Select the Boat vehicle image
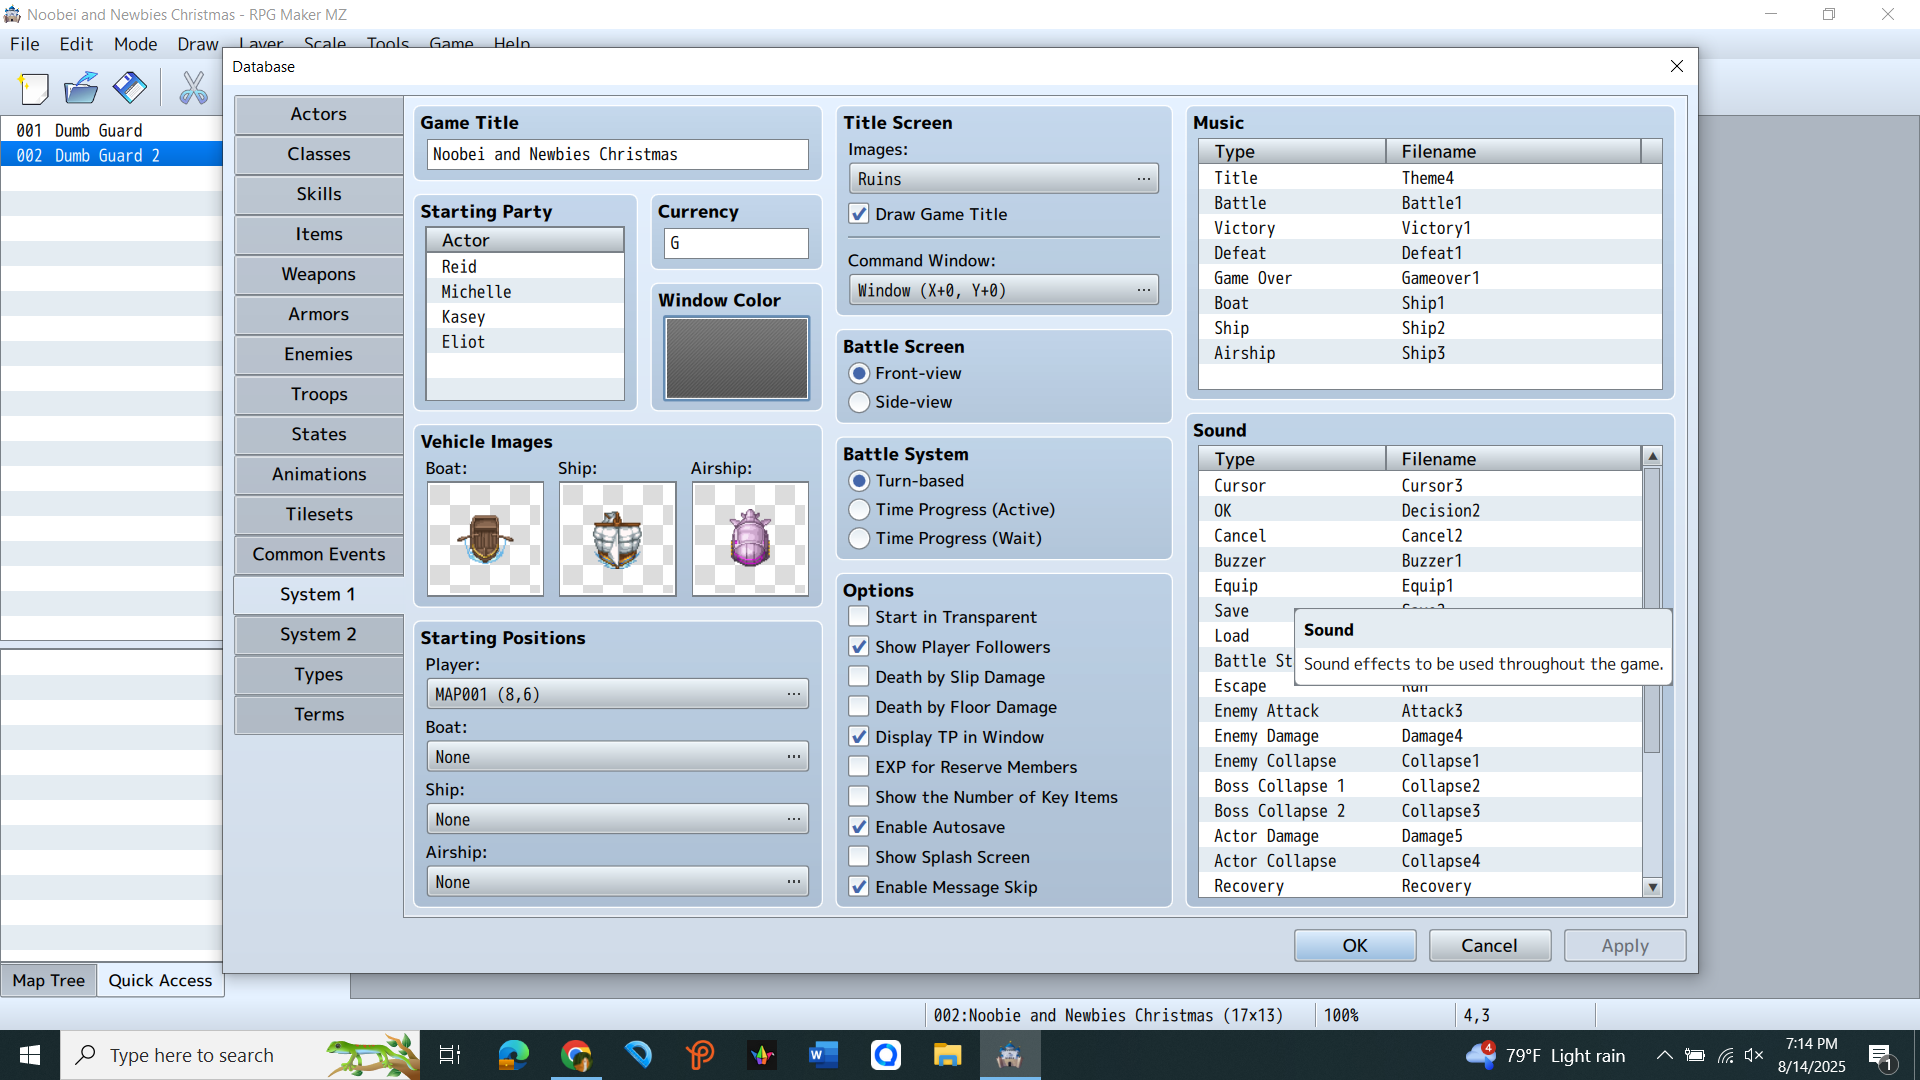This screenshot has width=1920, height=1080. coord(485,539)
